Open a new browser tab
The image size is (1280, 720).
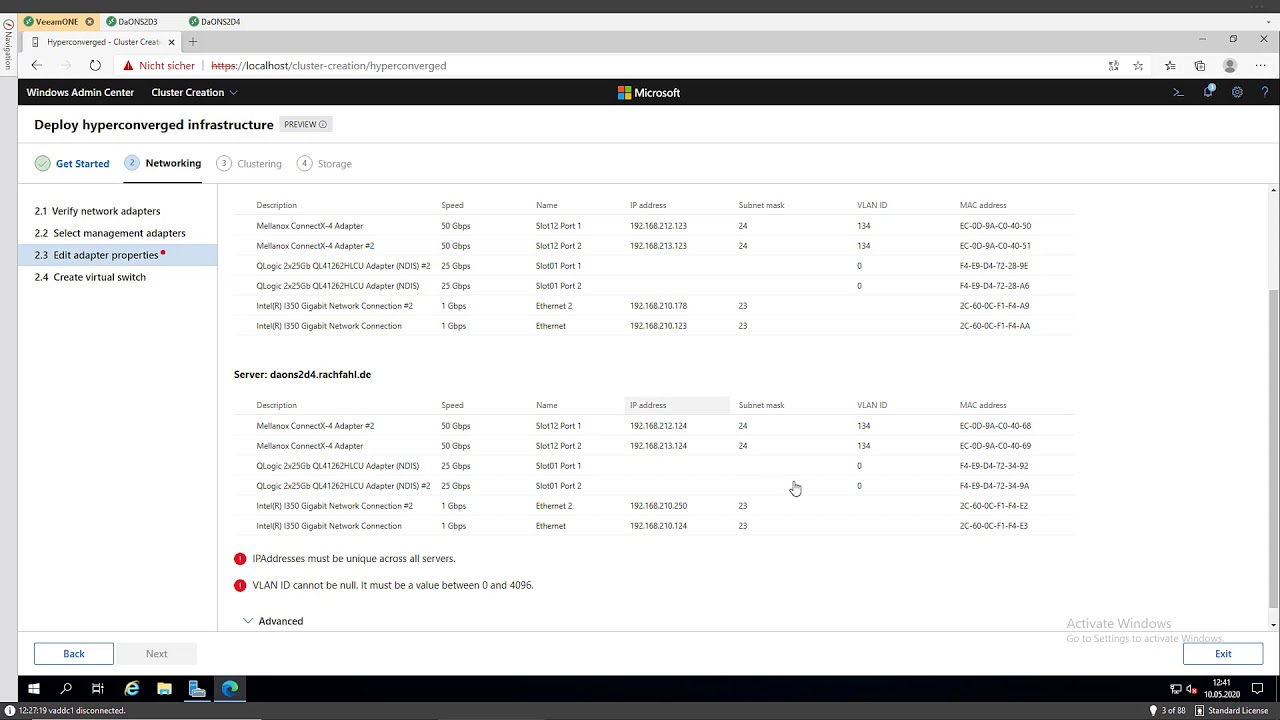(x=193, y=42)
